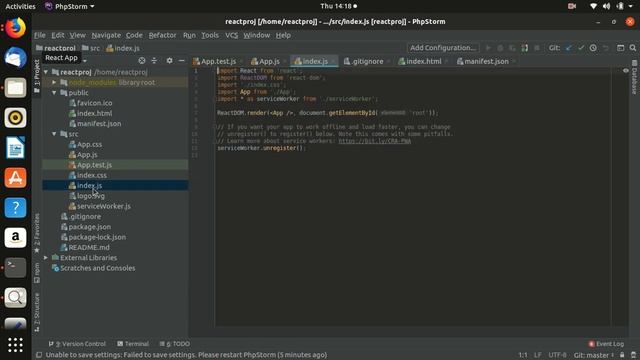
Task: Open Firefox from the dock
Action: 16,28
